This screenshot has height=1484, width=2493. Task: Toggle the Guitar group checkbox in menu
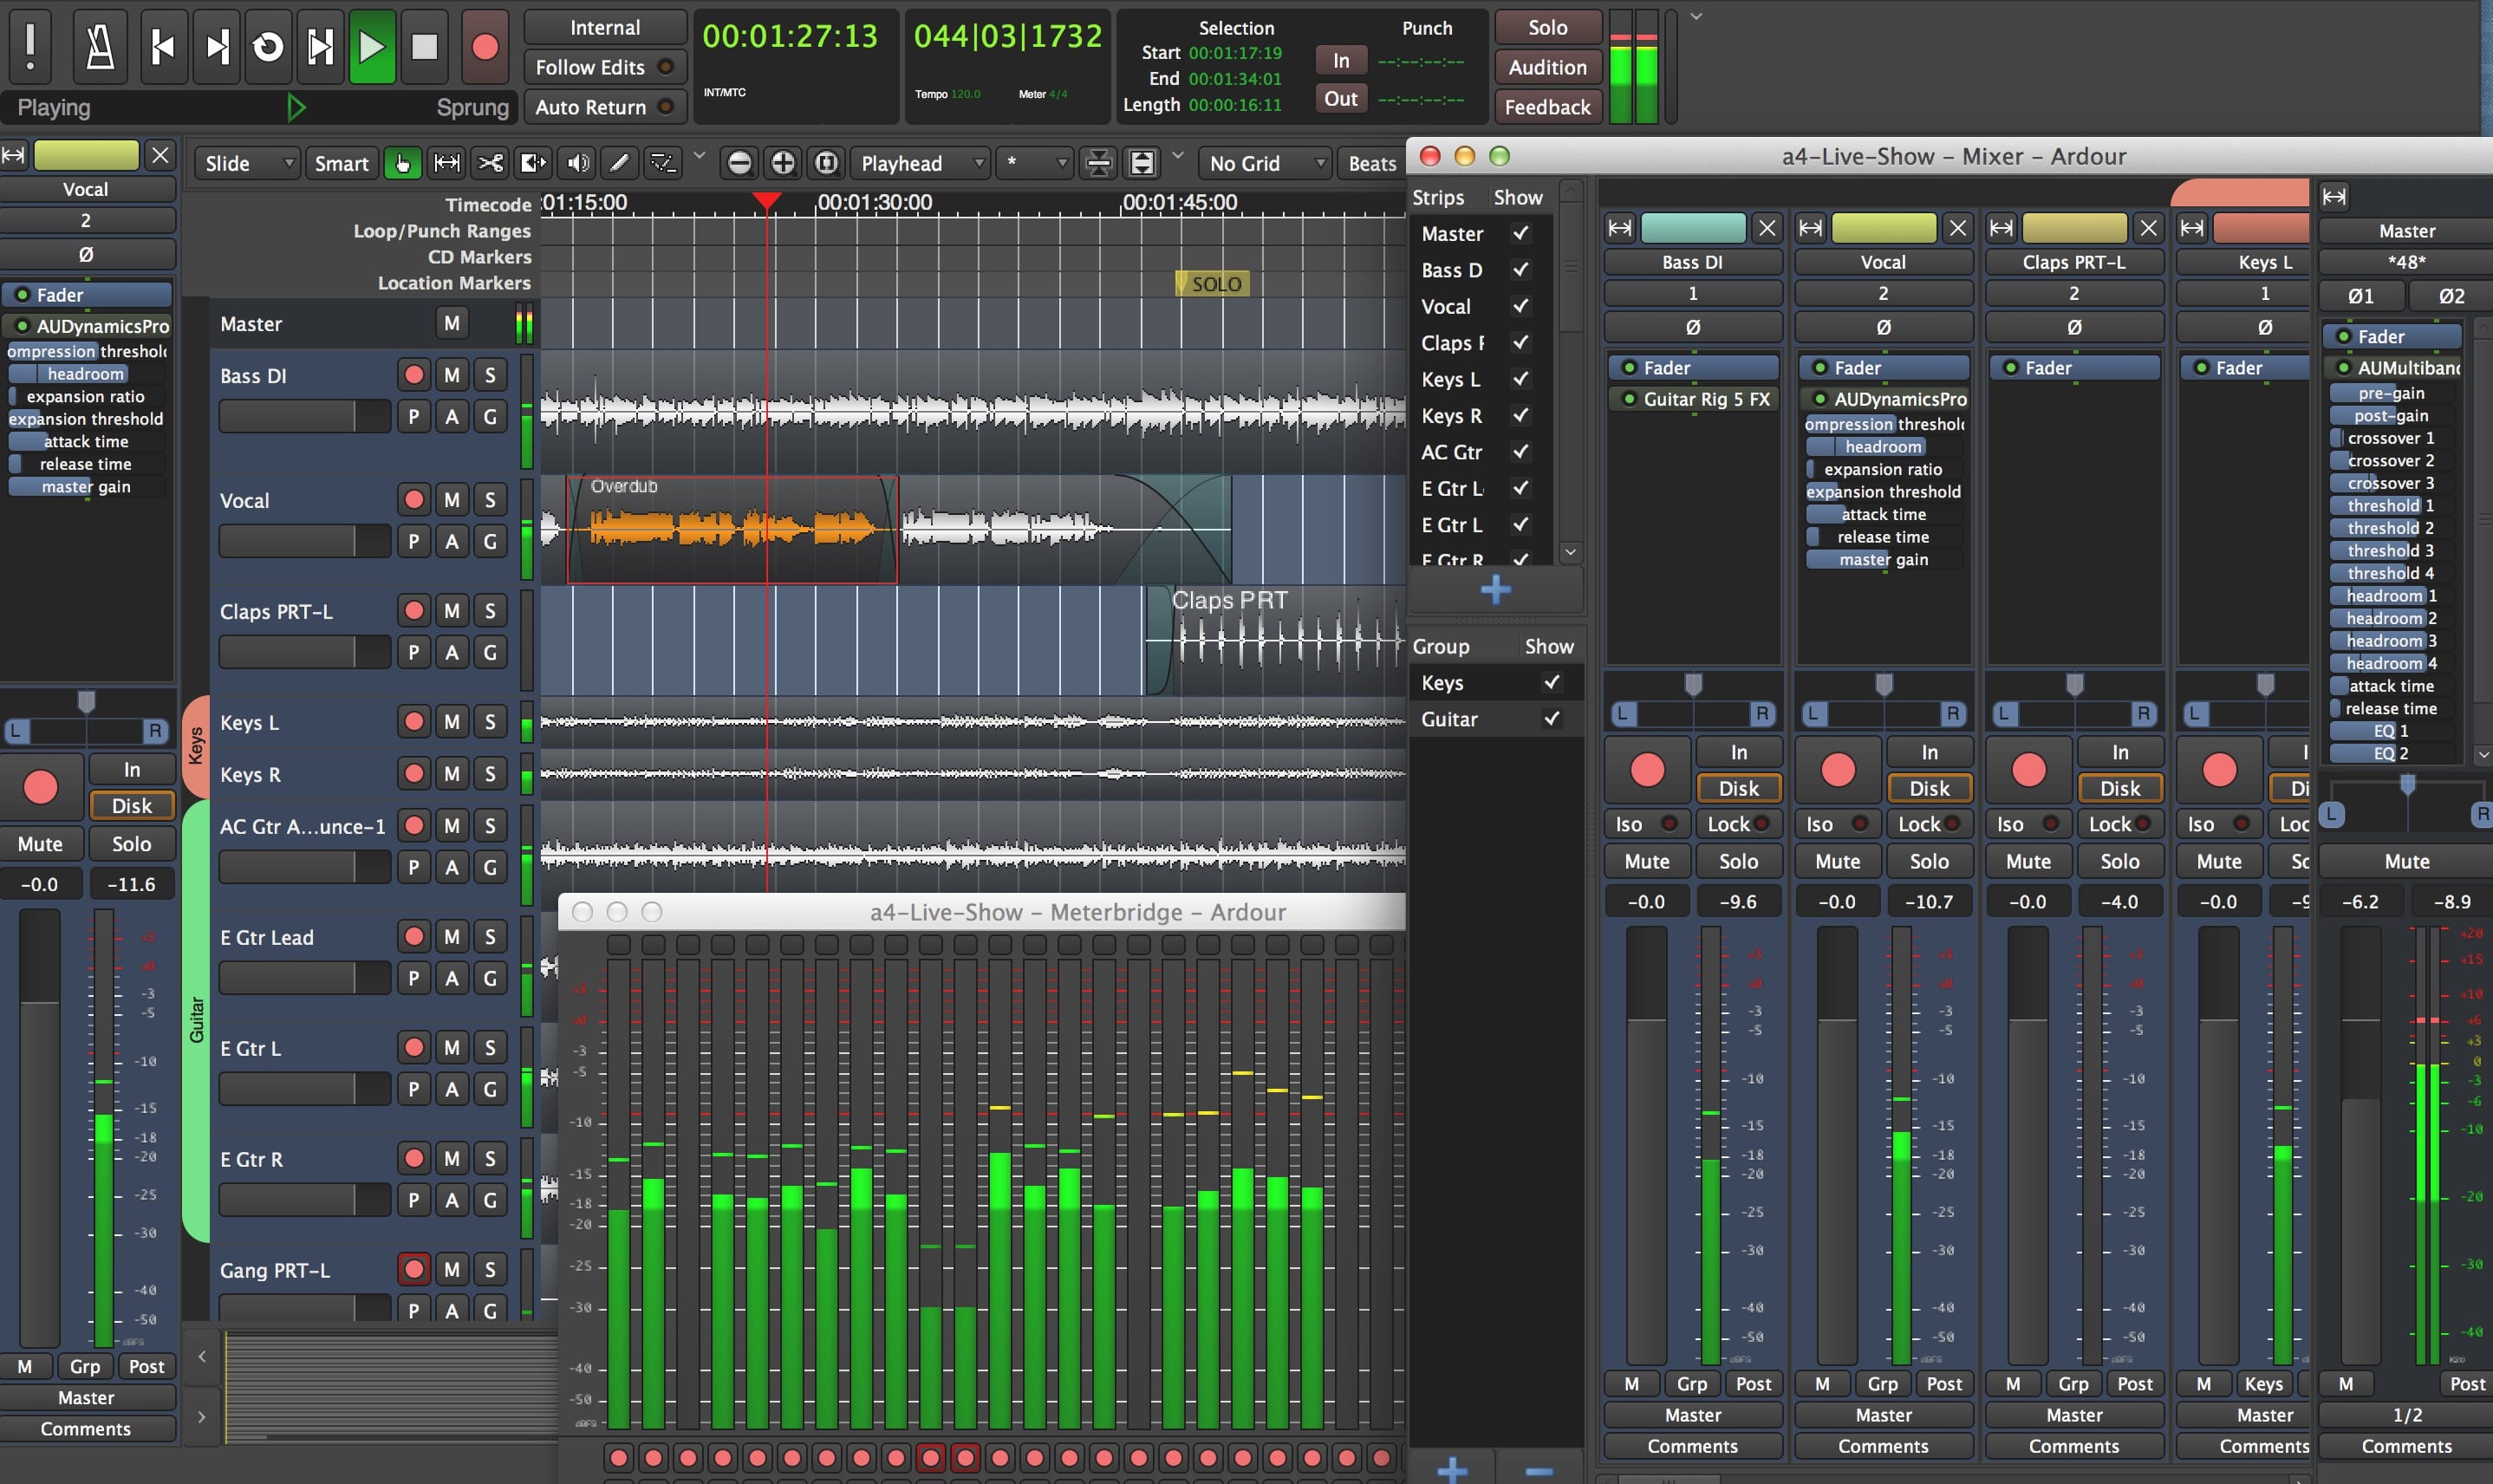(1552, 717)
